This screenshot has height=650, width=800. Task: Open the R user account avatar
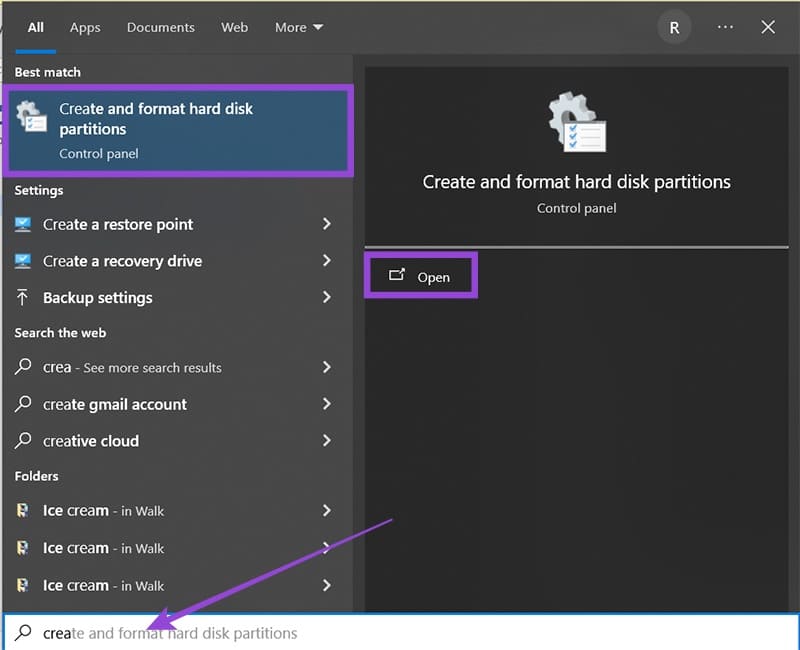pos(674,28)
